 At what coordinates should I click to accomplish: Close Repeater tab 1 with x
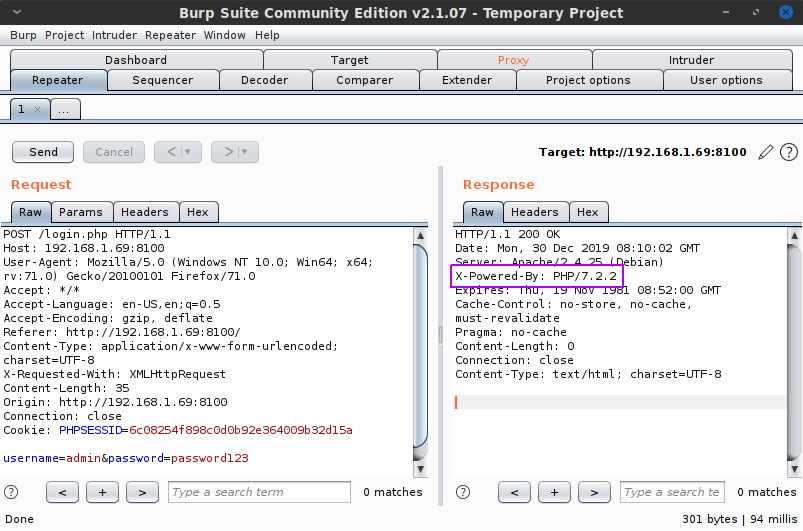pos(38,109)
